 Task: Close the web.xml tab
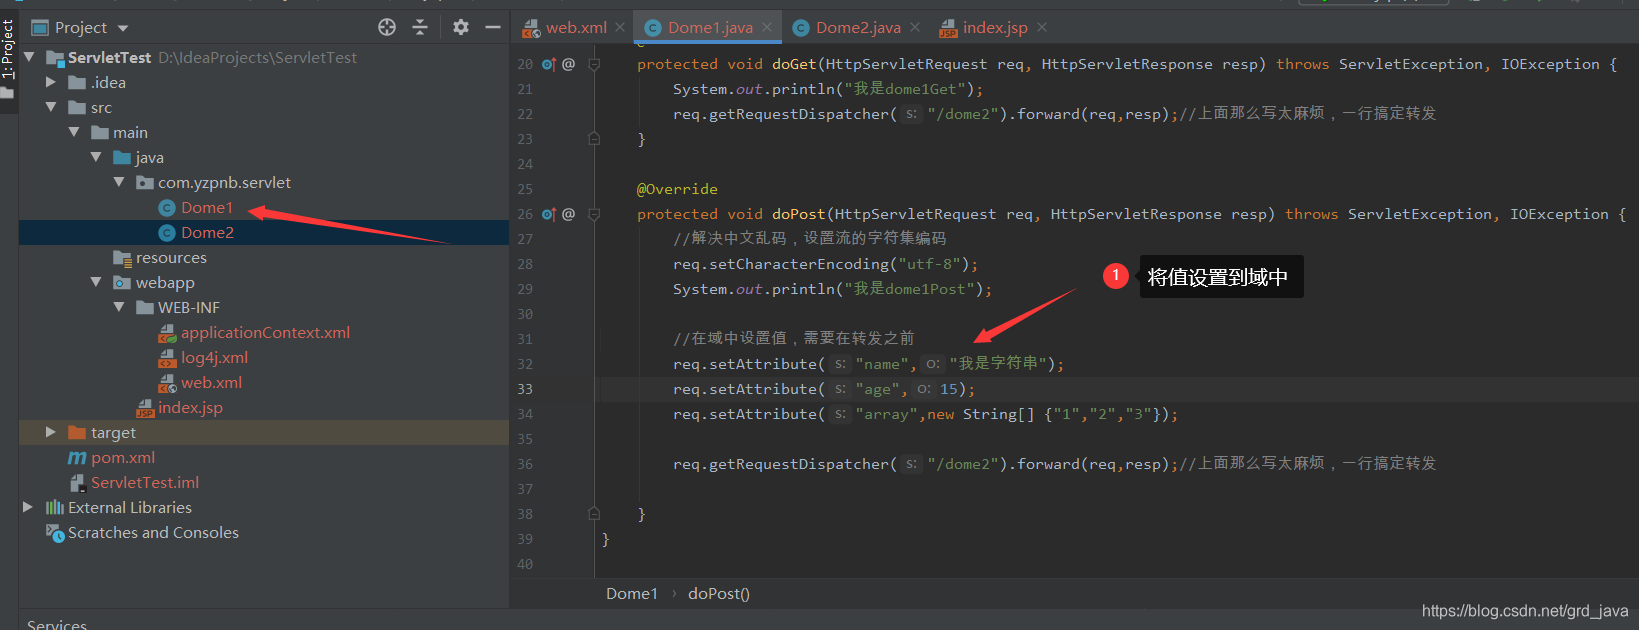620,27
